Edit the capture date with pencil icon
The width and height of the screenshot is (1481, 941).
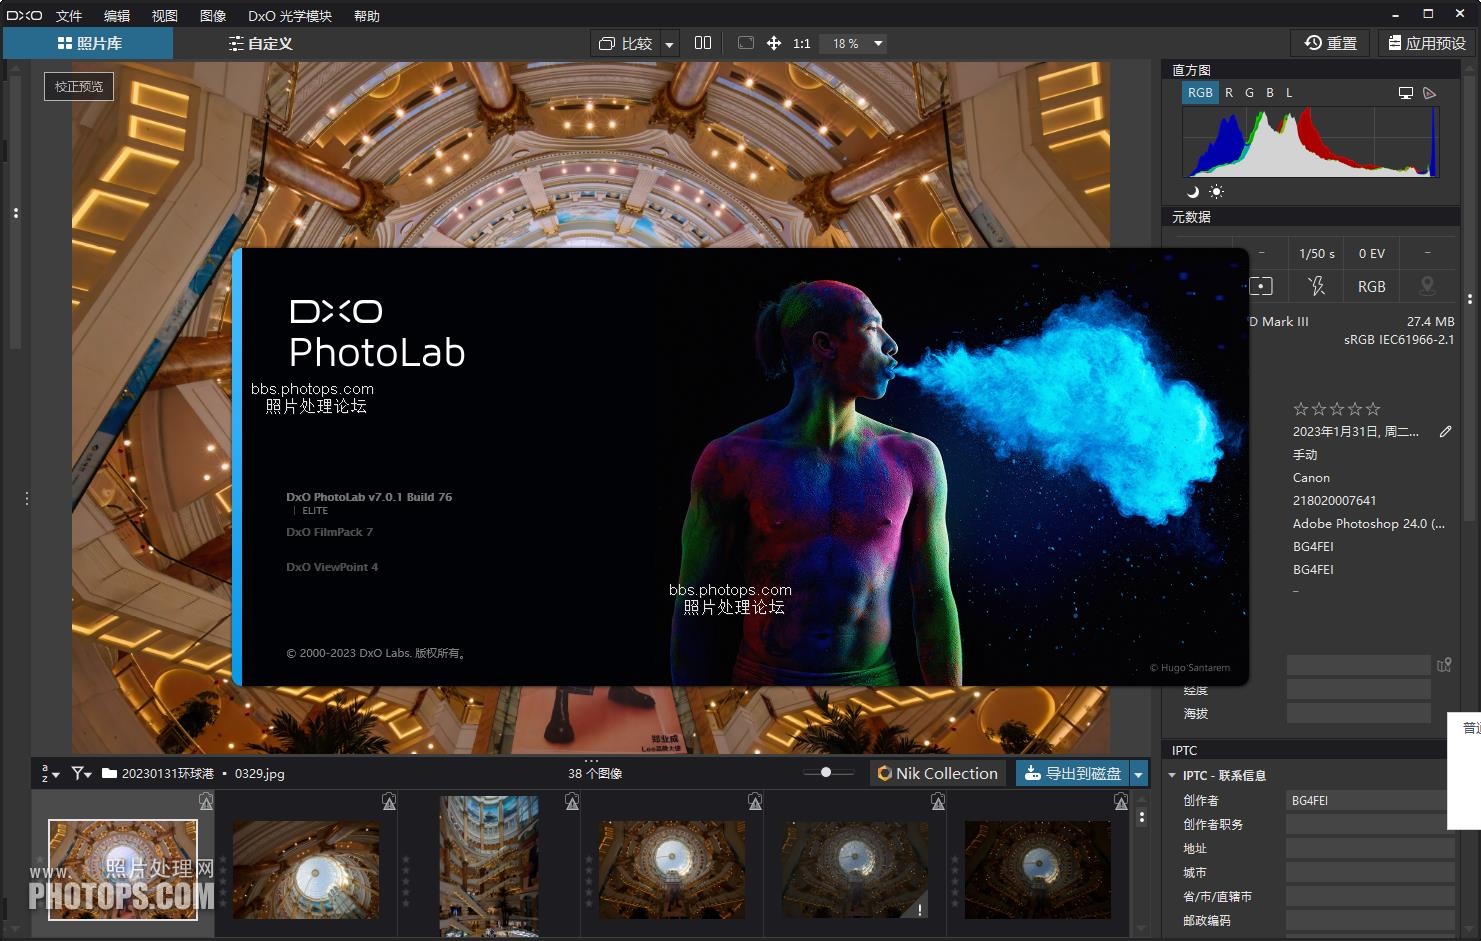tap(1445, 431)
